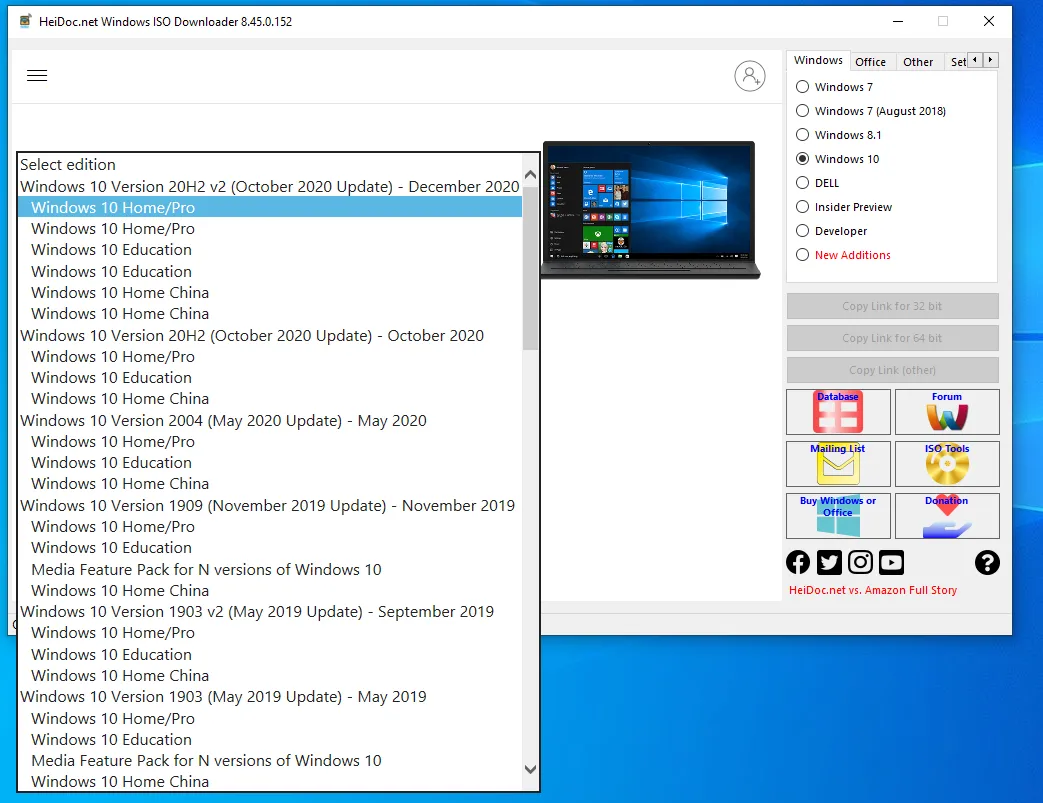The image size is (1043, 803).
Task: Close the ISO Downloader window
Action: point(989,21)
